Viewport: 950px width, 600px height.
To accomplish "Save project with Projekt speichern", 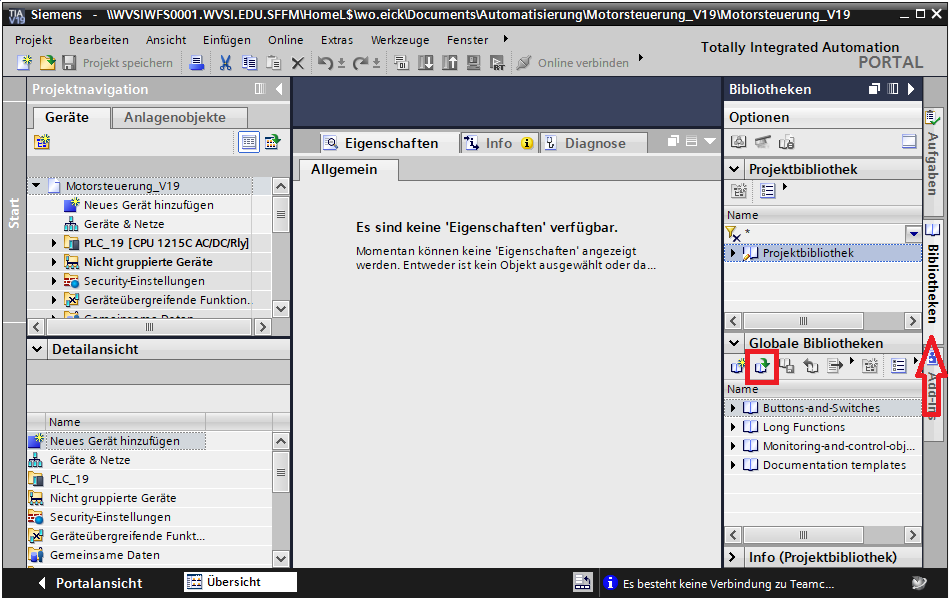I will [x=118, y=62].
